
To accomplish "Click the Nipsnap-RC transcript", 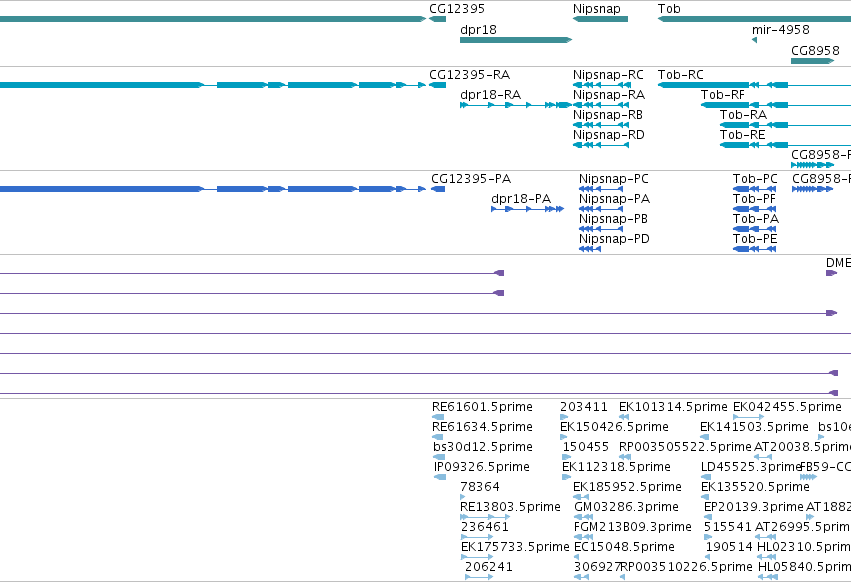I will pyautogui.click(x=601, y=85).
